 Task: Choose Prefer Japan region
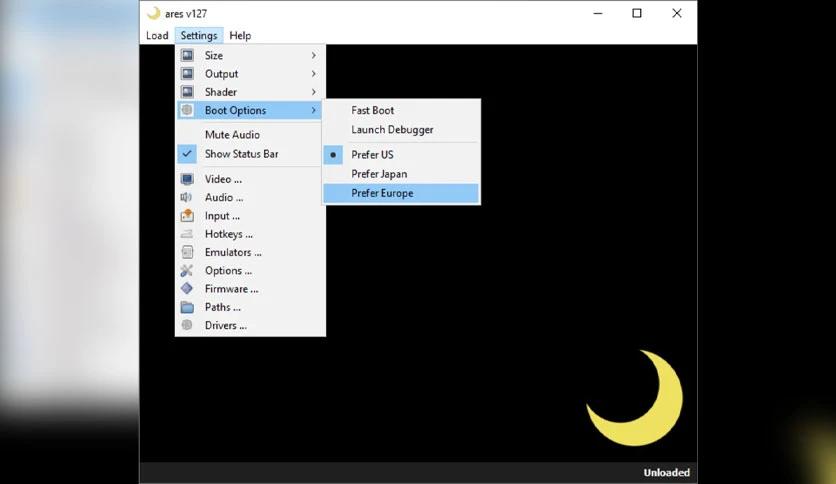pos(379,174)
